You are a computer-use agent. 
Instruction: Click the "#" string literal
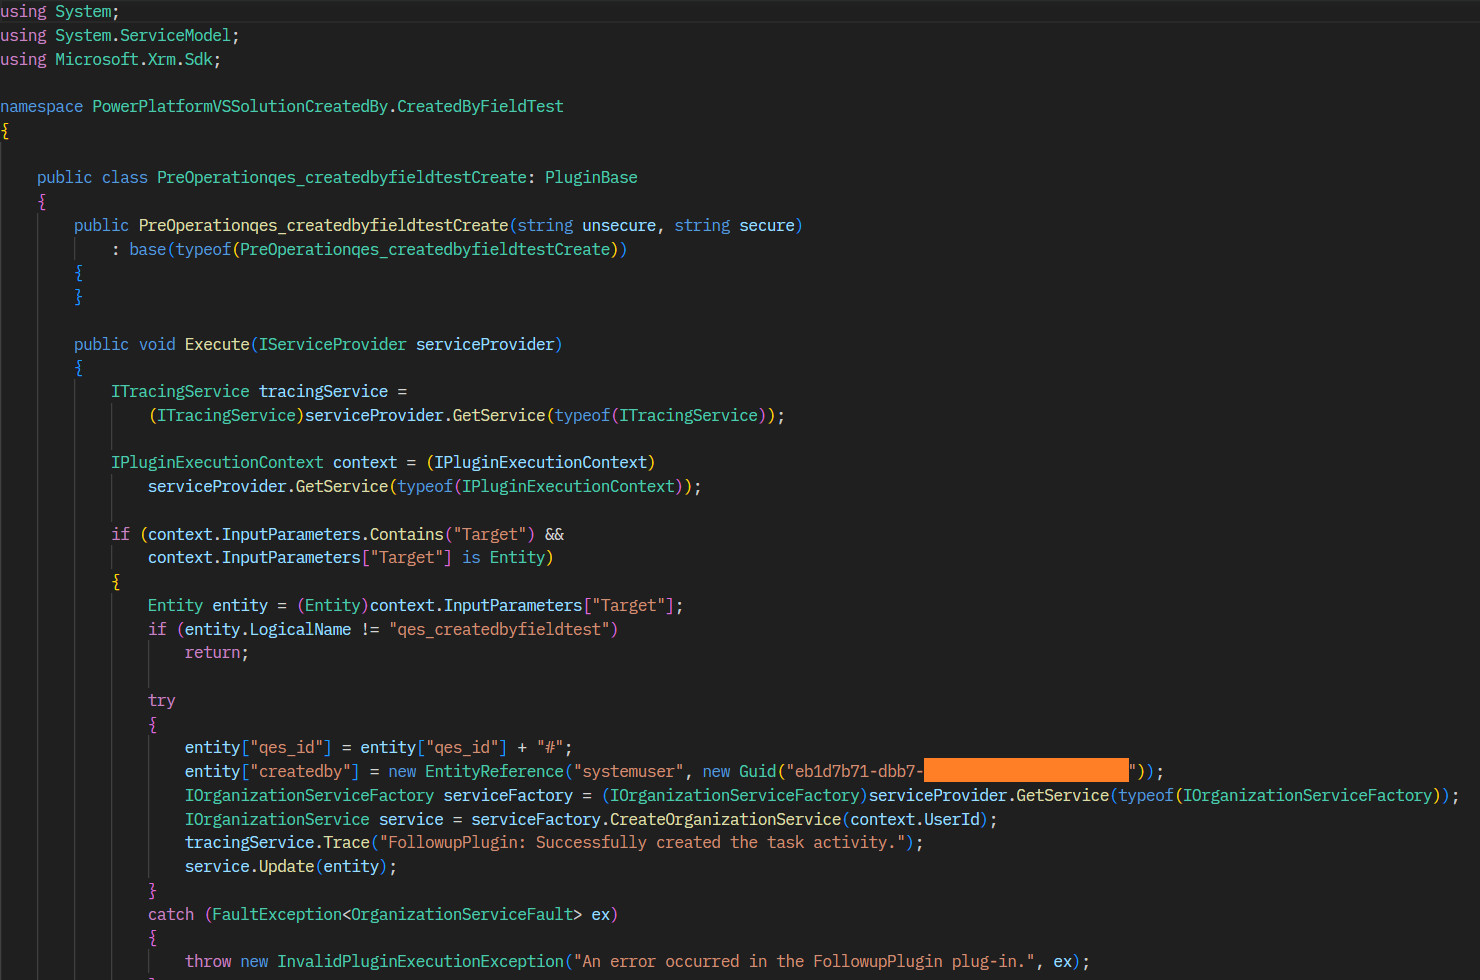pyautogui.click(x=550, y=748)
